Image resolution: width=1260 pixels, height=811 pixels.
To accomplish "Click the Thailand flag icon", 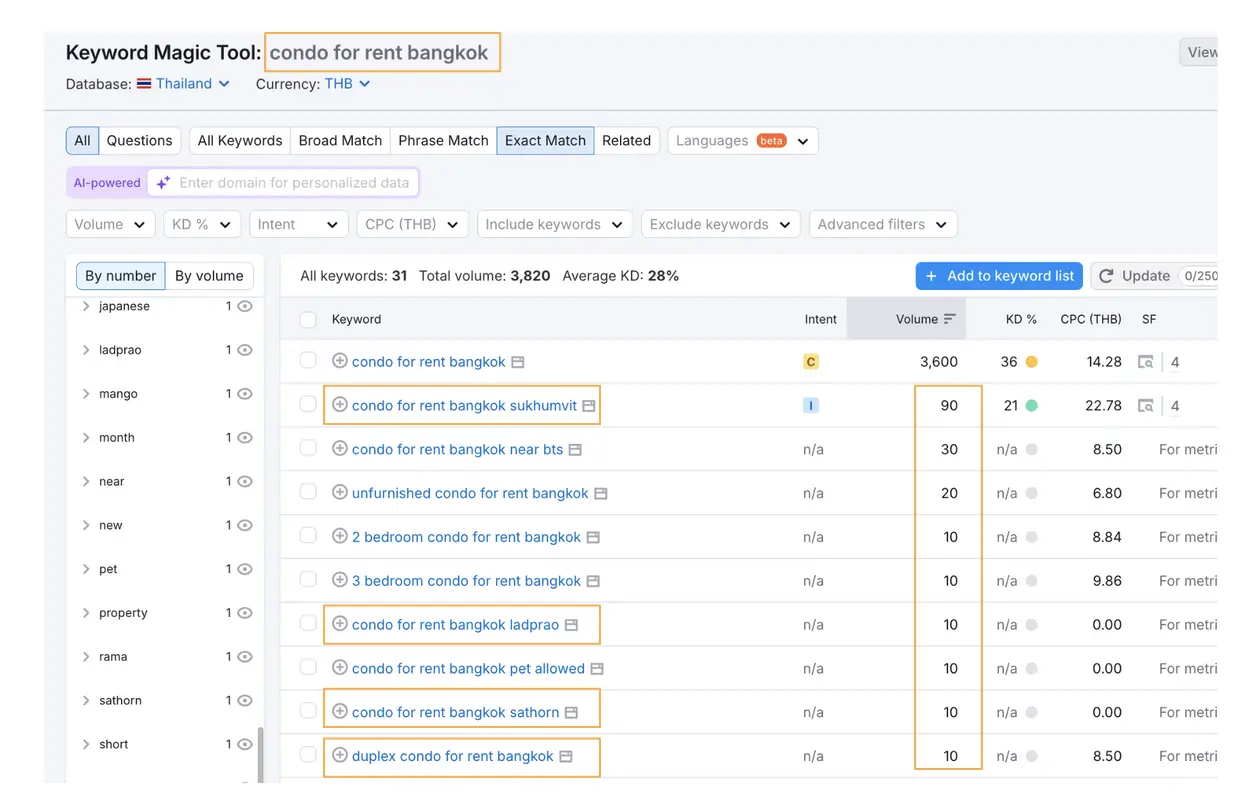I will tap(144, 84).
